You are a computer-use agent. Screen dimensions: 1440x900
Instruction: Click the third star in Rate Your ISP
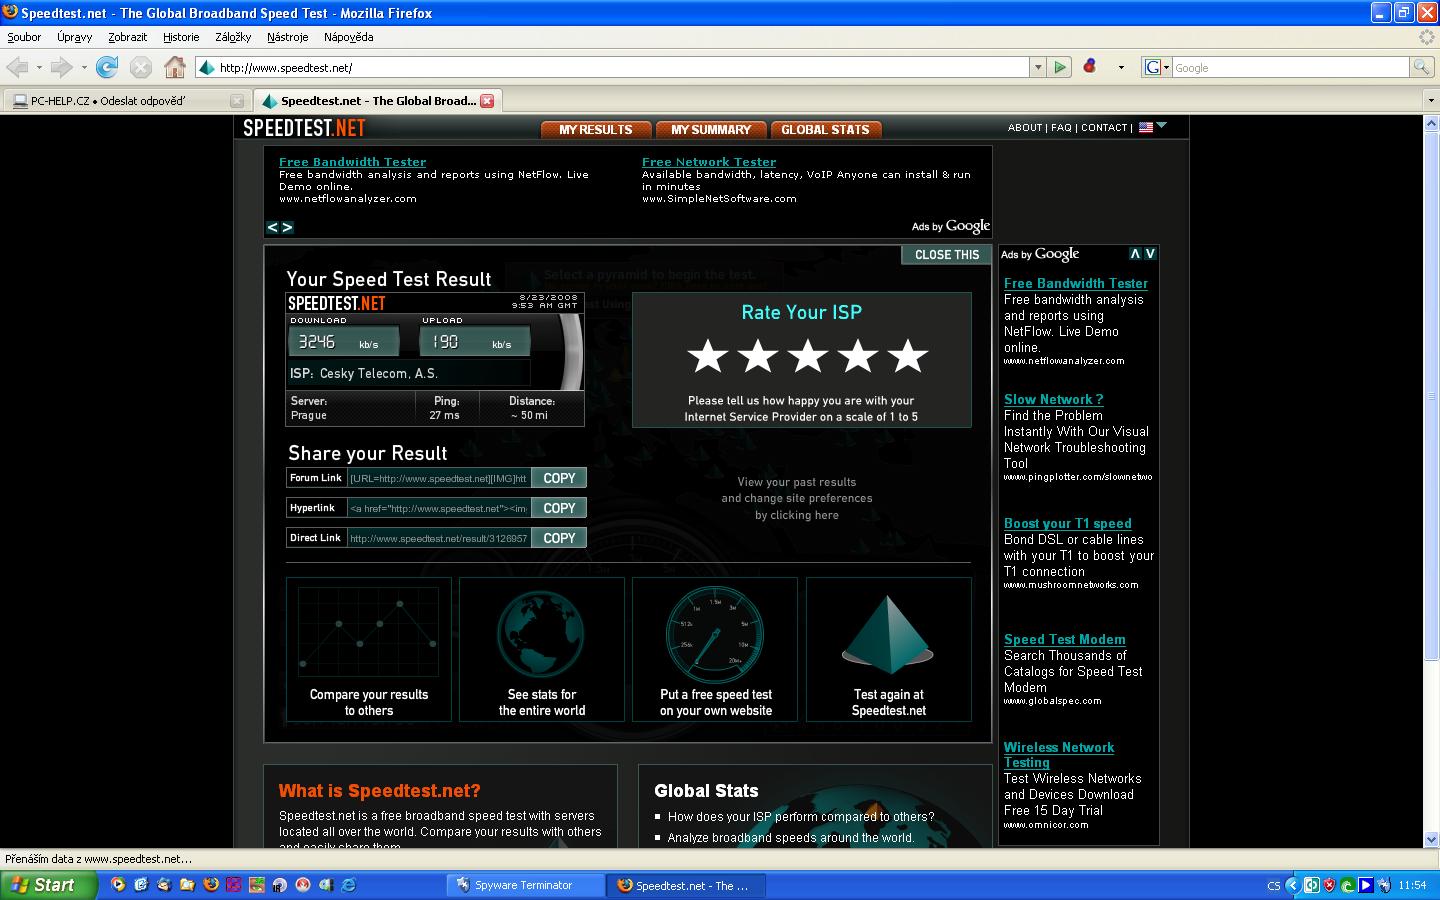pos(807,356)
